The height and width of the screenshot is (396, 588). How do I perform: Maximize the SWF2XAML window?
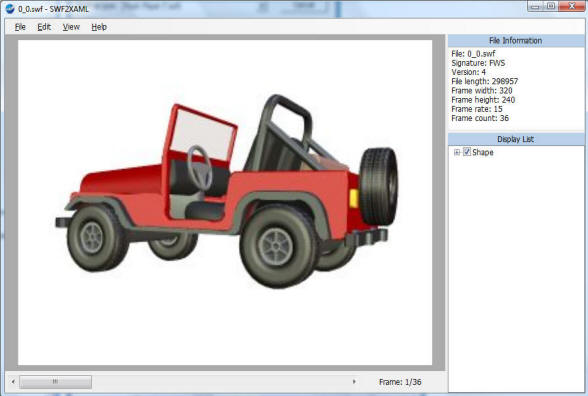click(550, 6)
